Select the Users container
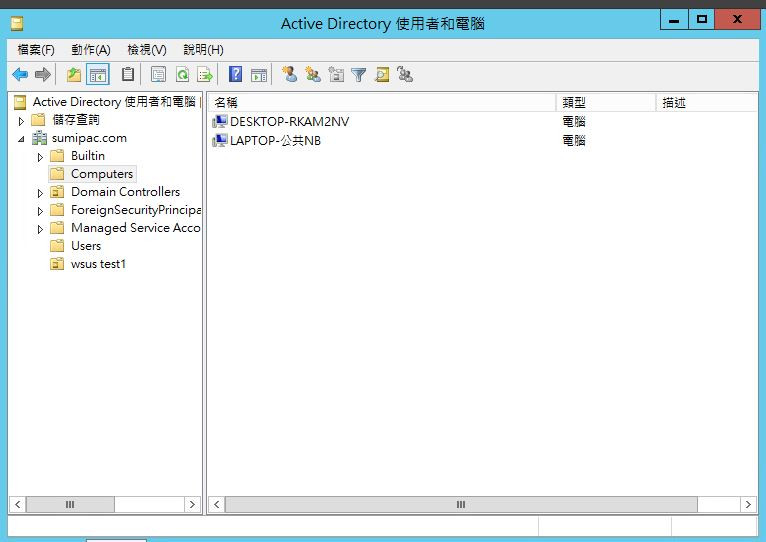This screenshot has width=766, height=542. [86, 246]
